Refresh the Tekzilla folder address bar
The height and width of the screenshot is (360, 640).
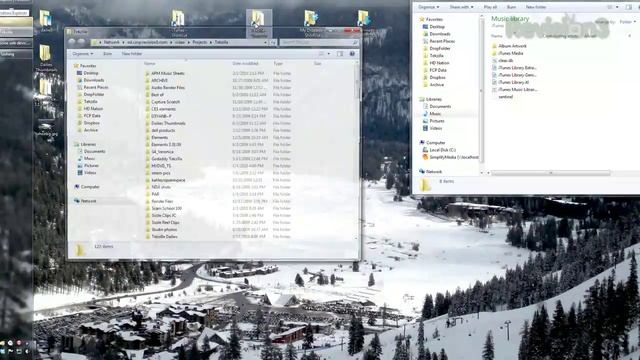(x=273, y=42)
